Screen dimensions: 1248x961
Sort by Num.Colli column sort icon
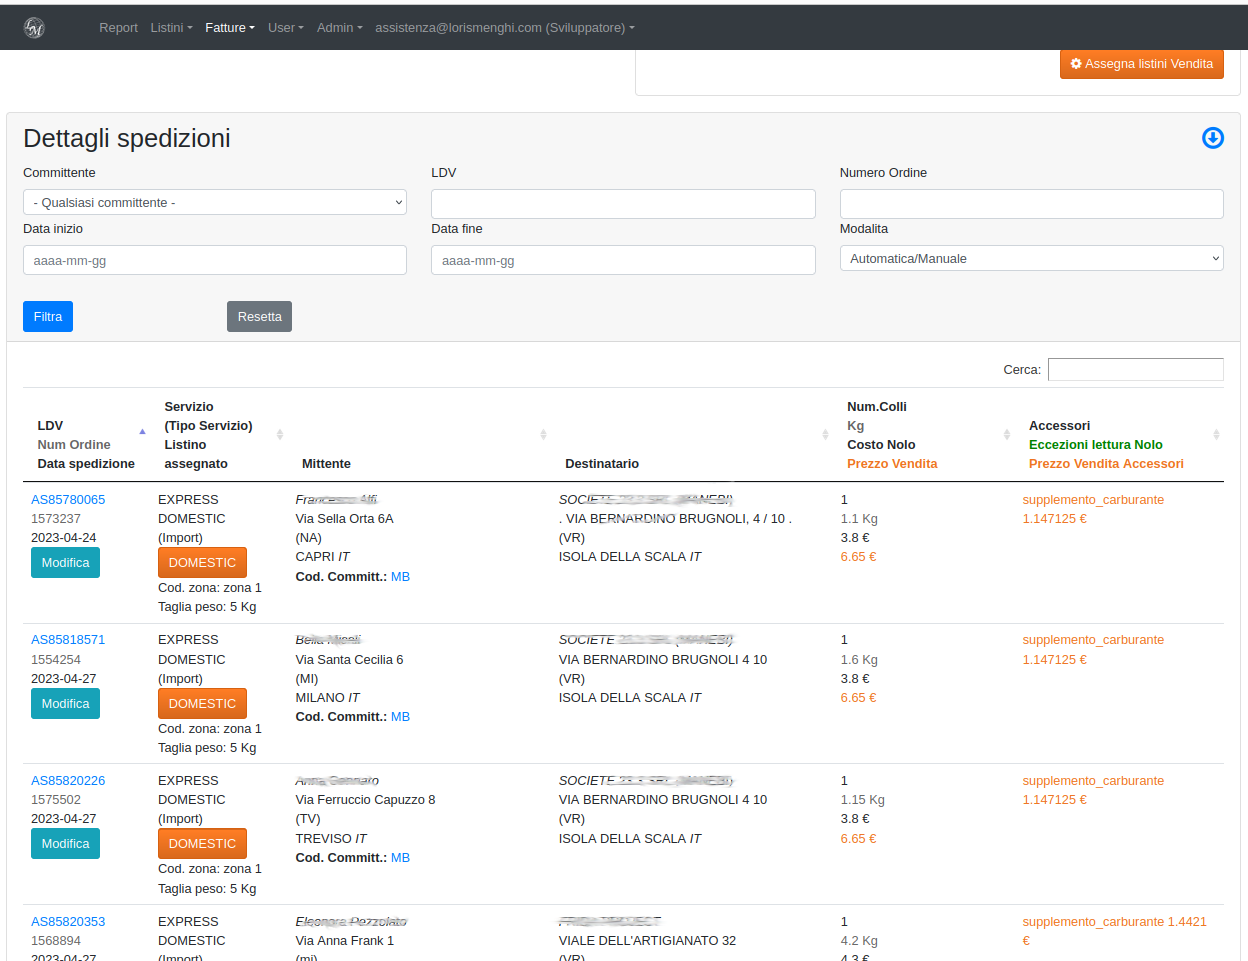point(1007,434)
